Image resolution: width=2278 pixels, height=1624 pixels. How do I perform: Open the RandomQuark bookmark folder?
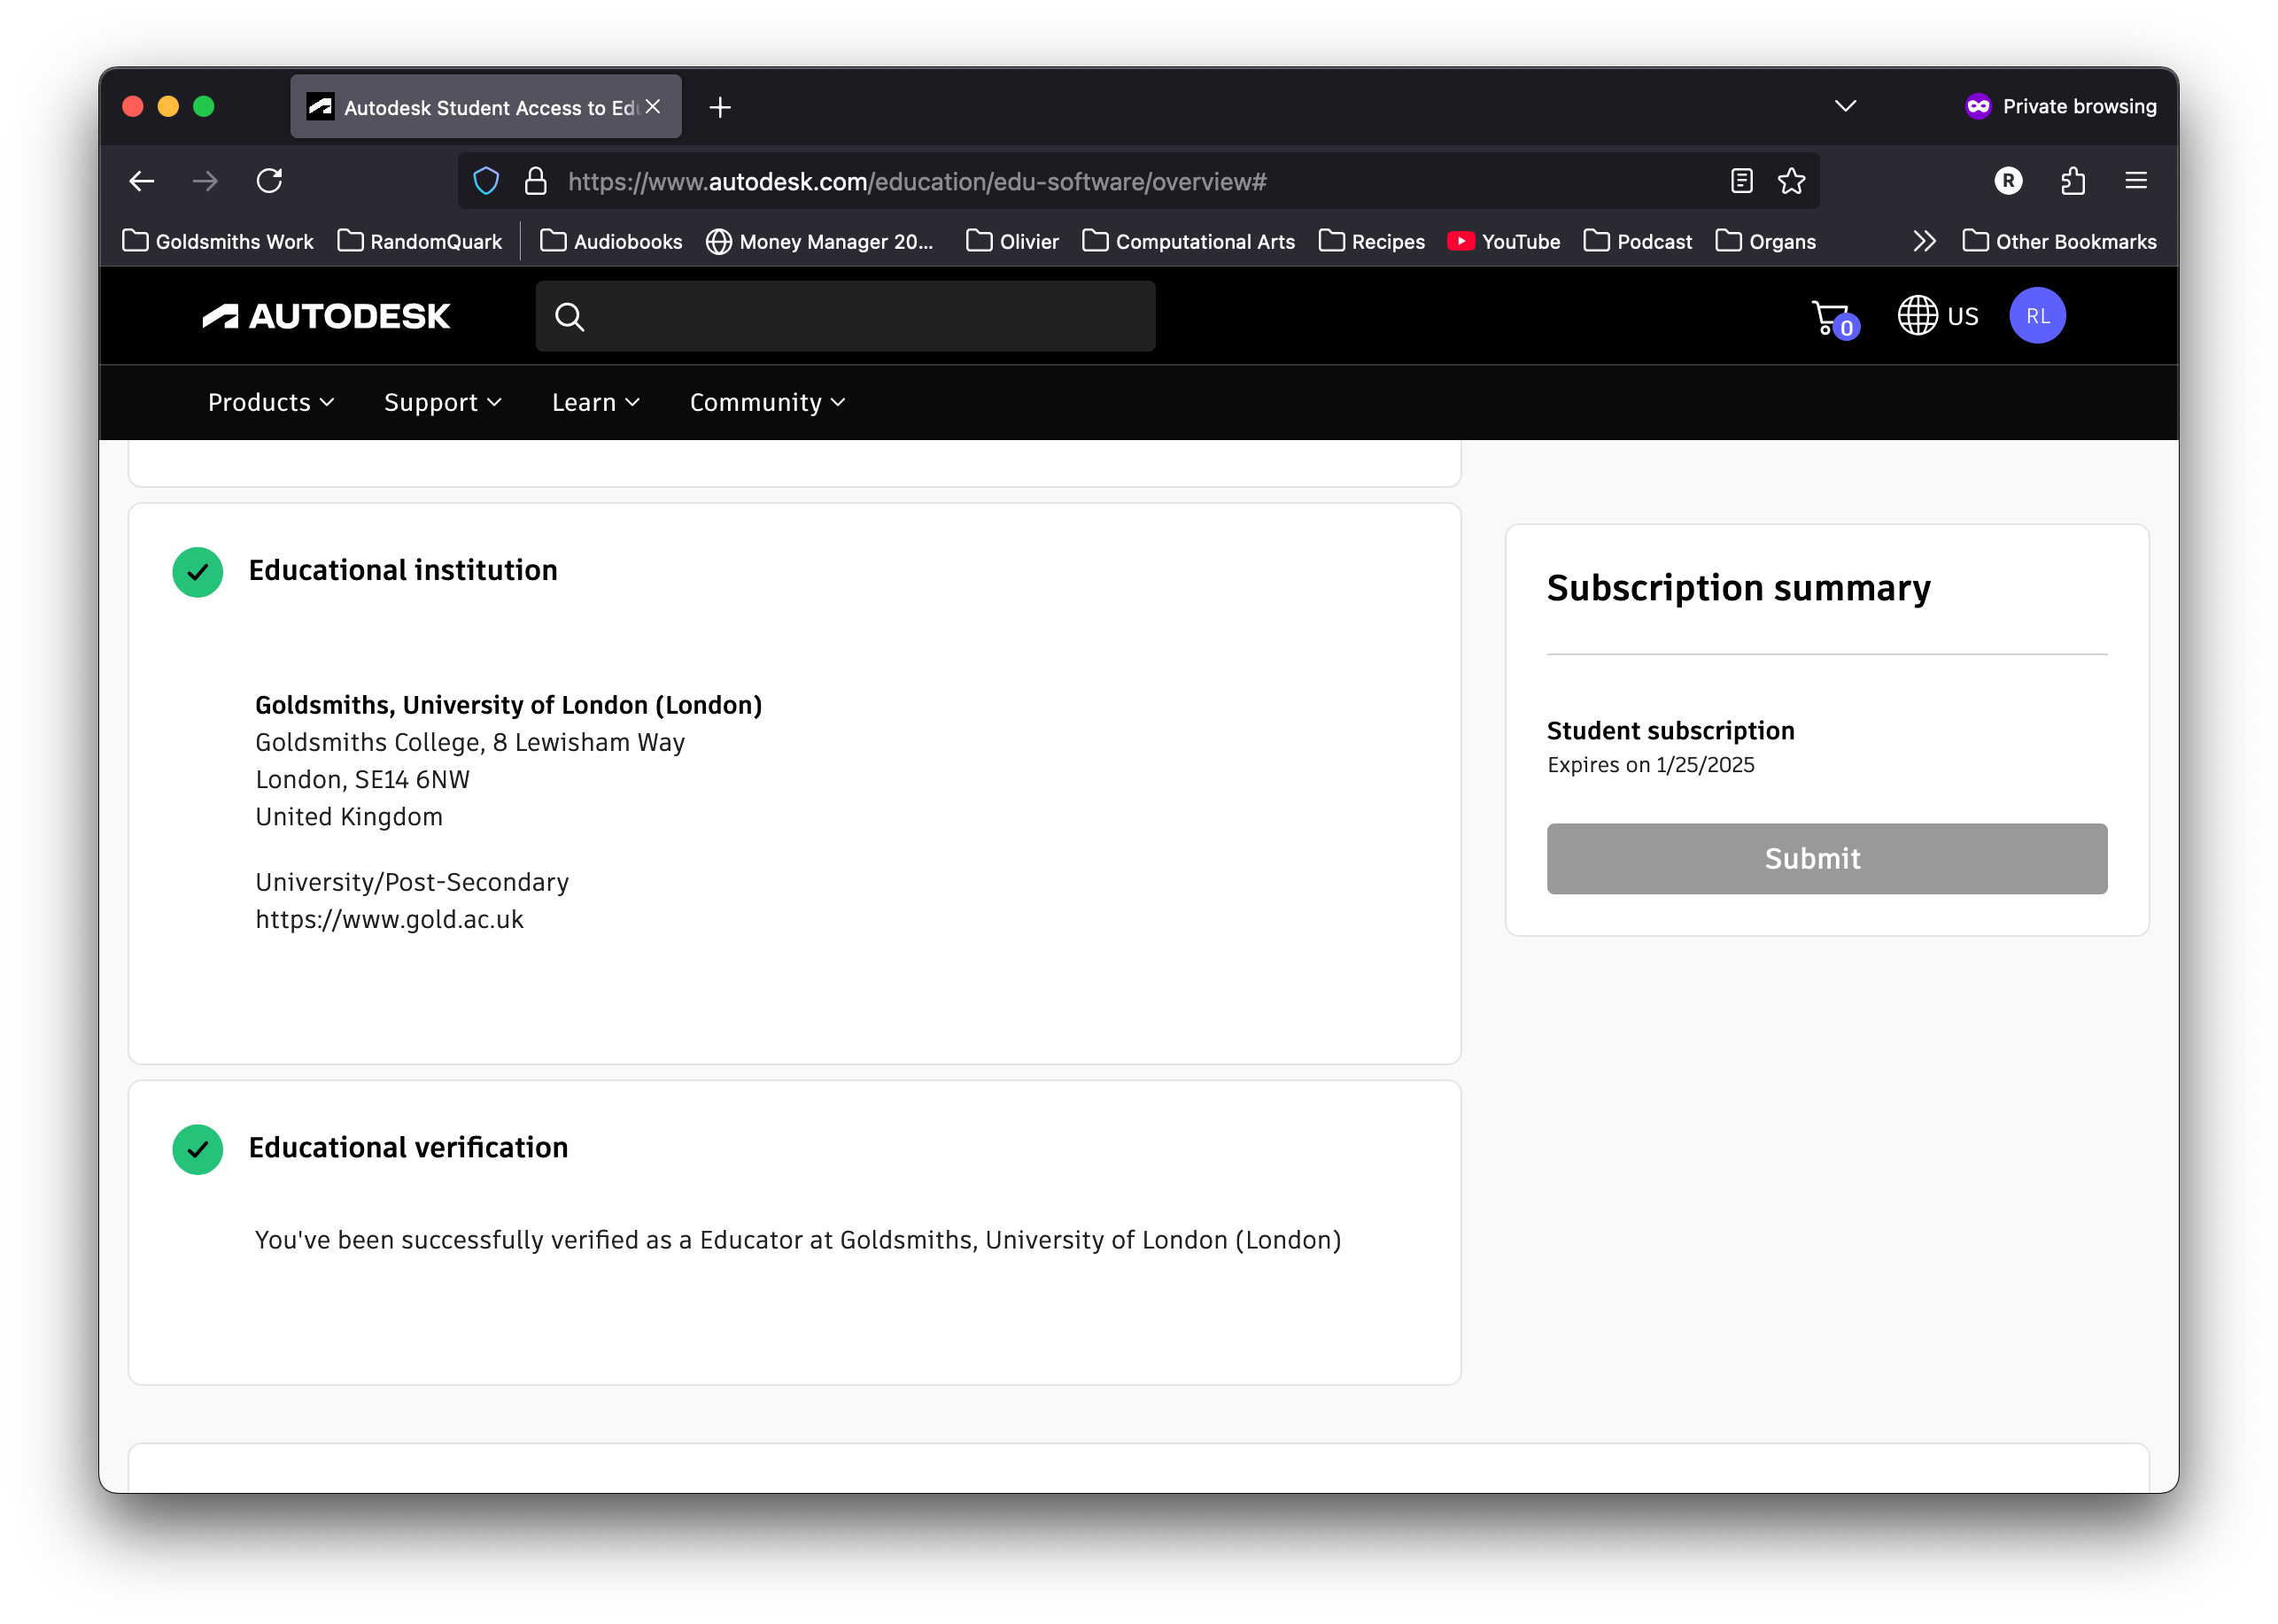coord(420,241)
